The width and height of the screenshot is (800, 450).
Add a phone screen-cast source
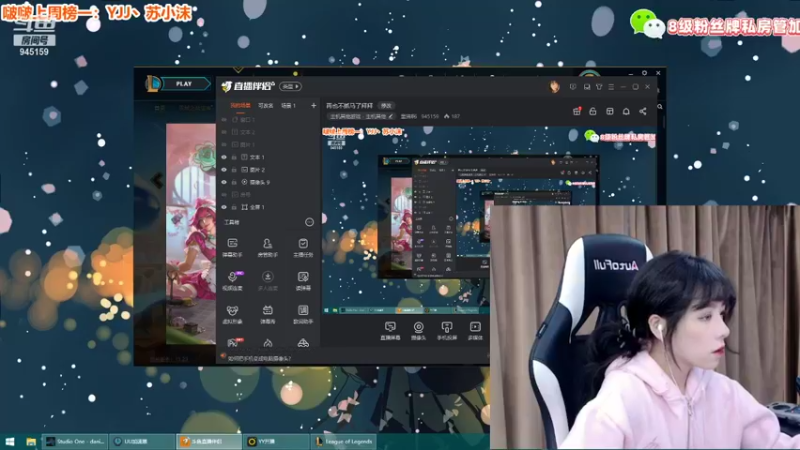(447, 331)
